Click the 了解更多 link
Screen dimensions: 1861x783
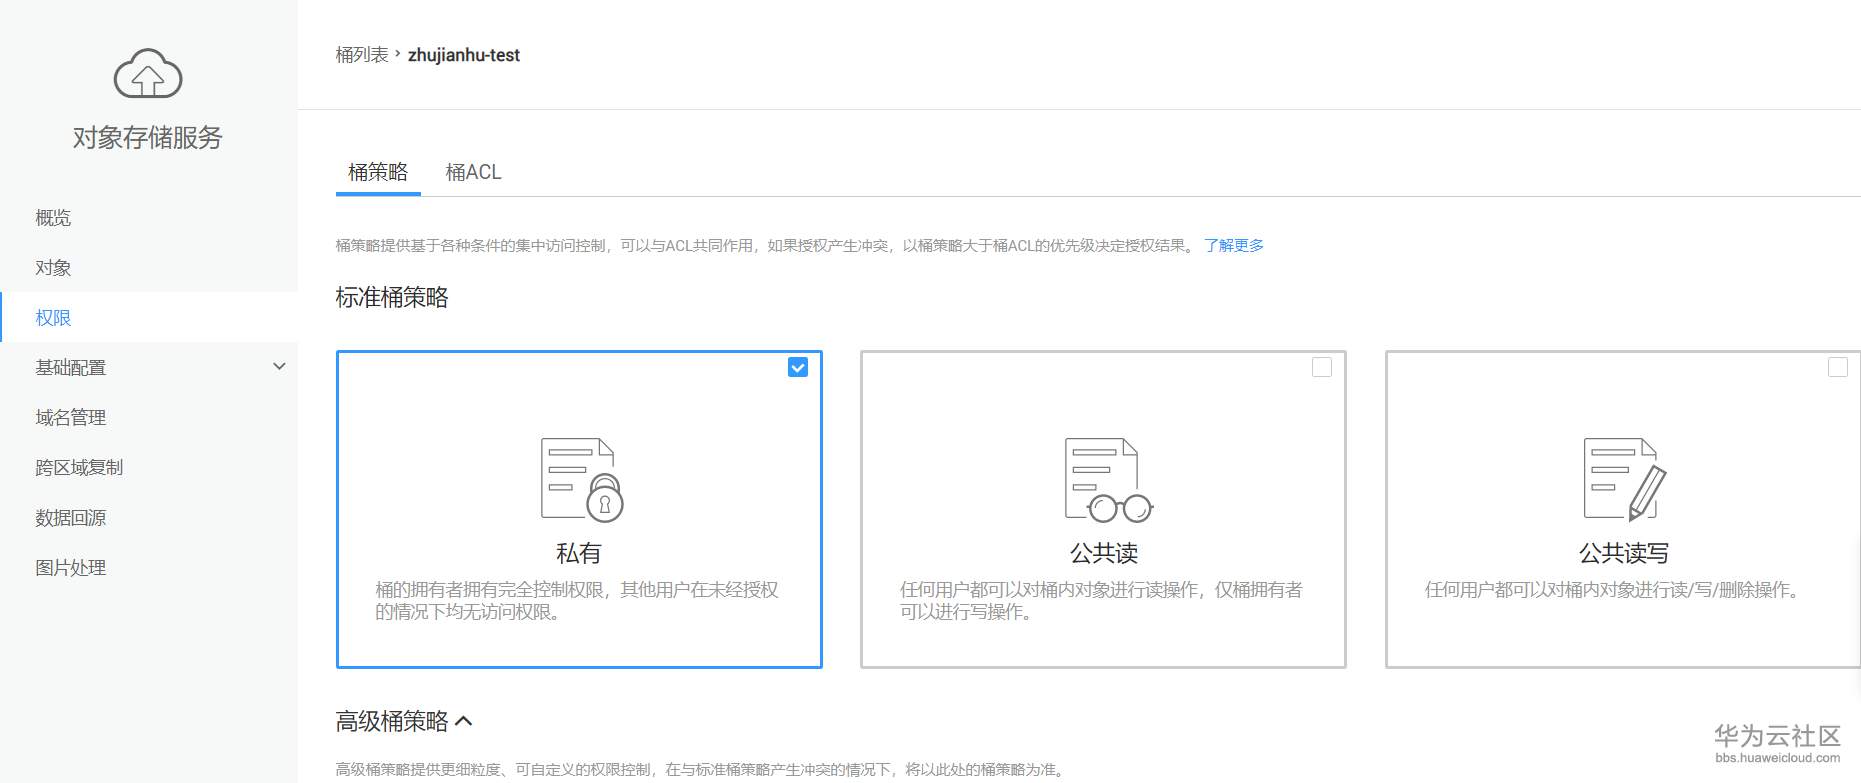(1234, 245)
